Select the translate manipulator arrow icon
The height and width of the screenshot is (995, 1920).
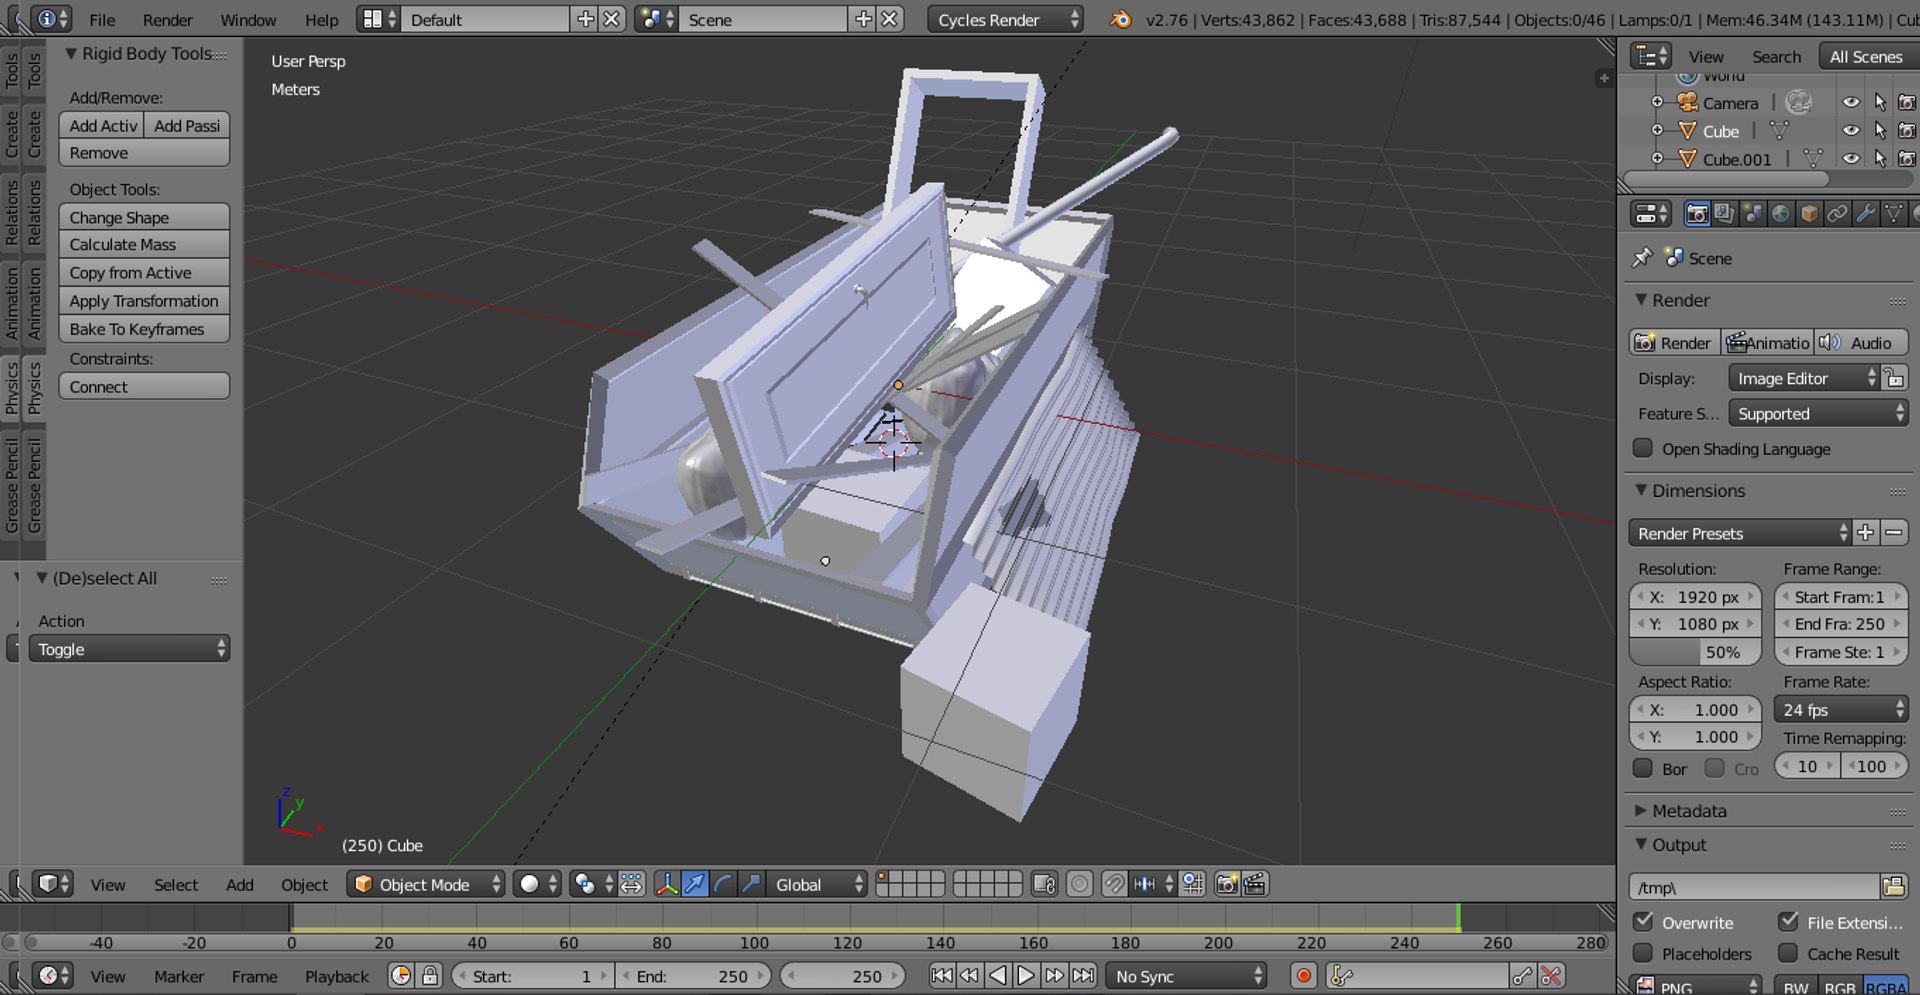pyautogui.click(x=694, y=884)
